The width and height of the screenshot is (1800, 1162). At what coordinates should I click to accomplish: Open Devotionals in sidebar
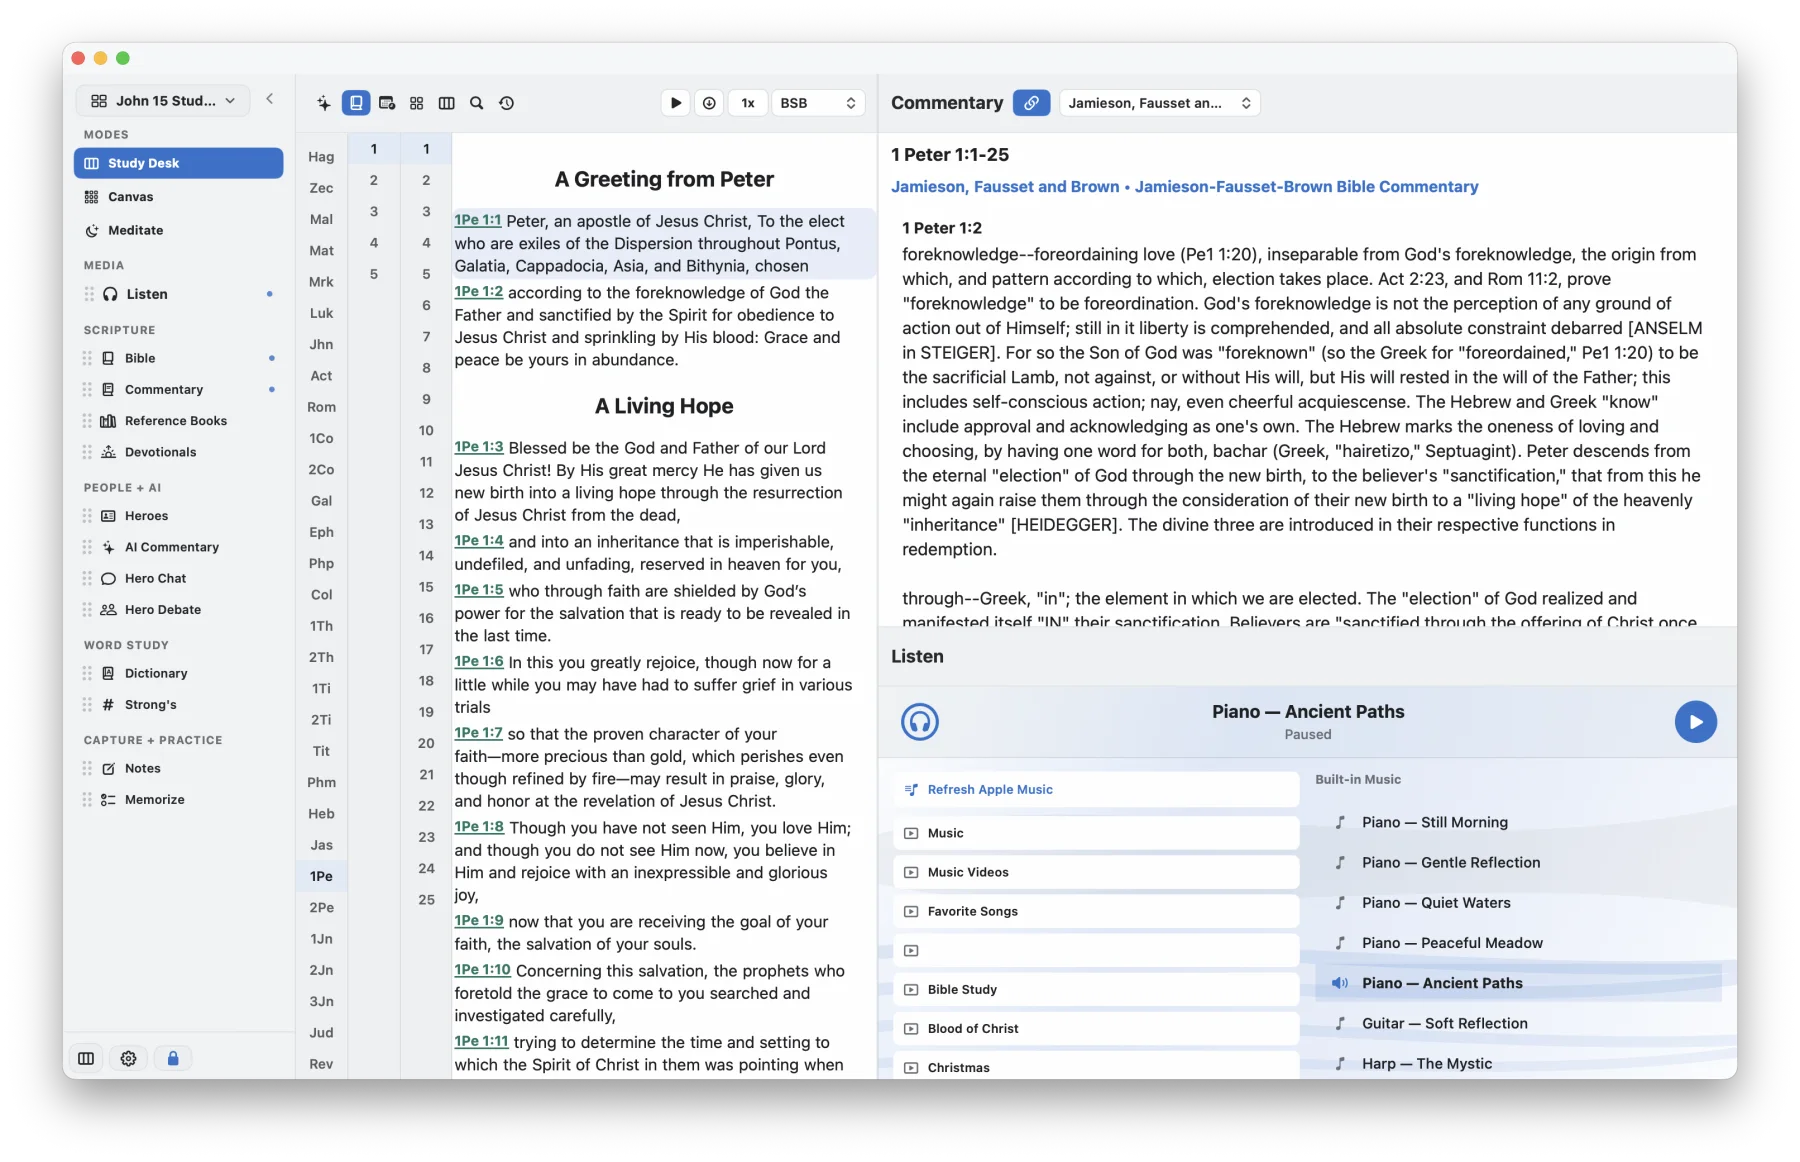point(178,452)
